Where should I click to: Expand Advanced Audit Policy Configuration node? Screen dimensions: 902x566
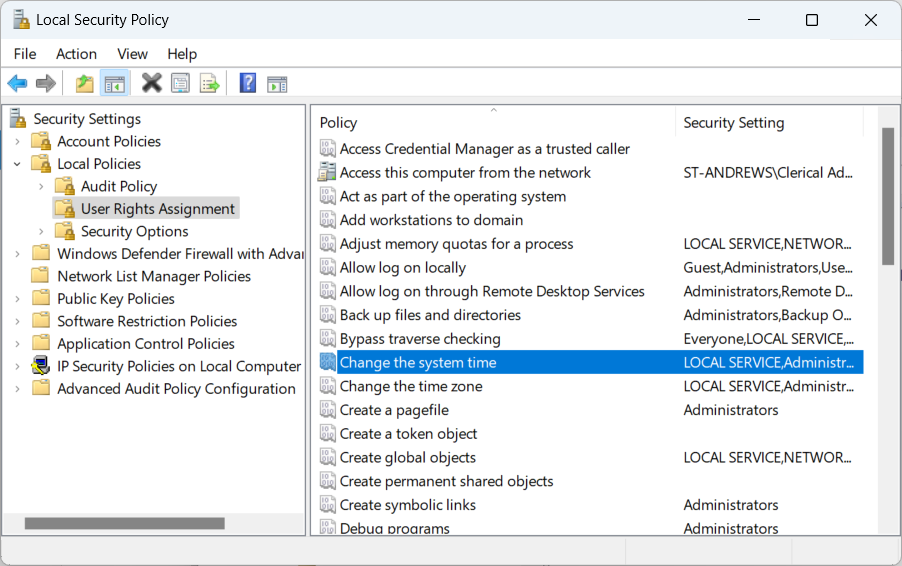17,389
